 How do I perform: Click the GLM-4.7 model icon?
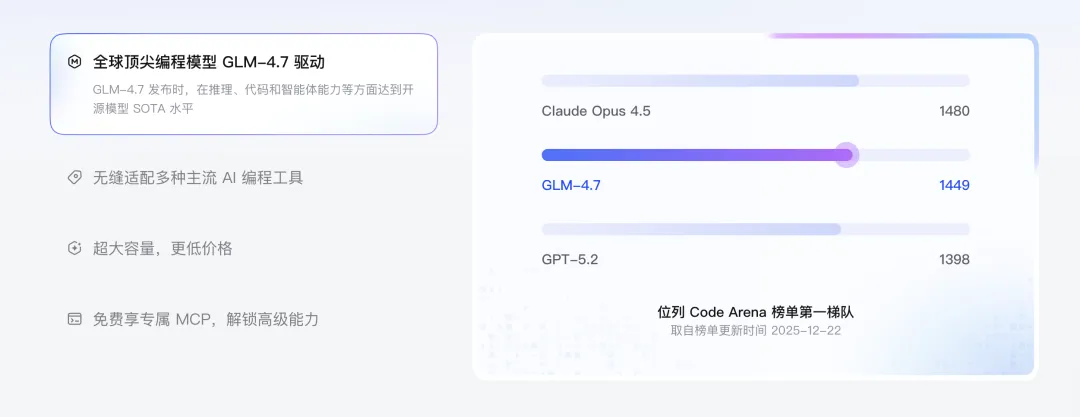74,62
